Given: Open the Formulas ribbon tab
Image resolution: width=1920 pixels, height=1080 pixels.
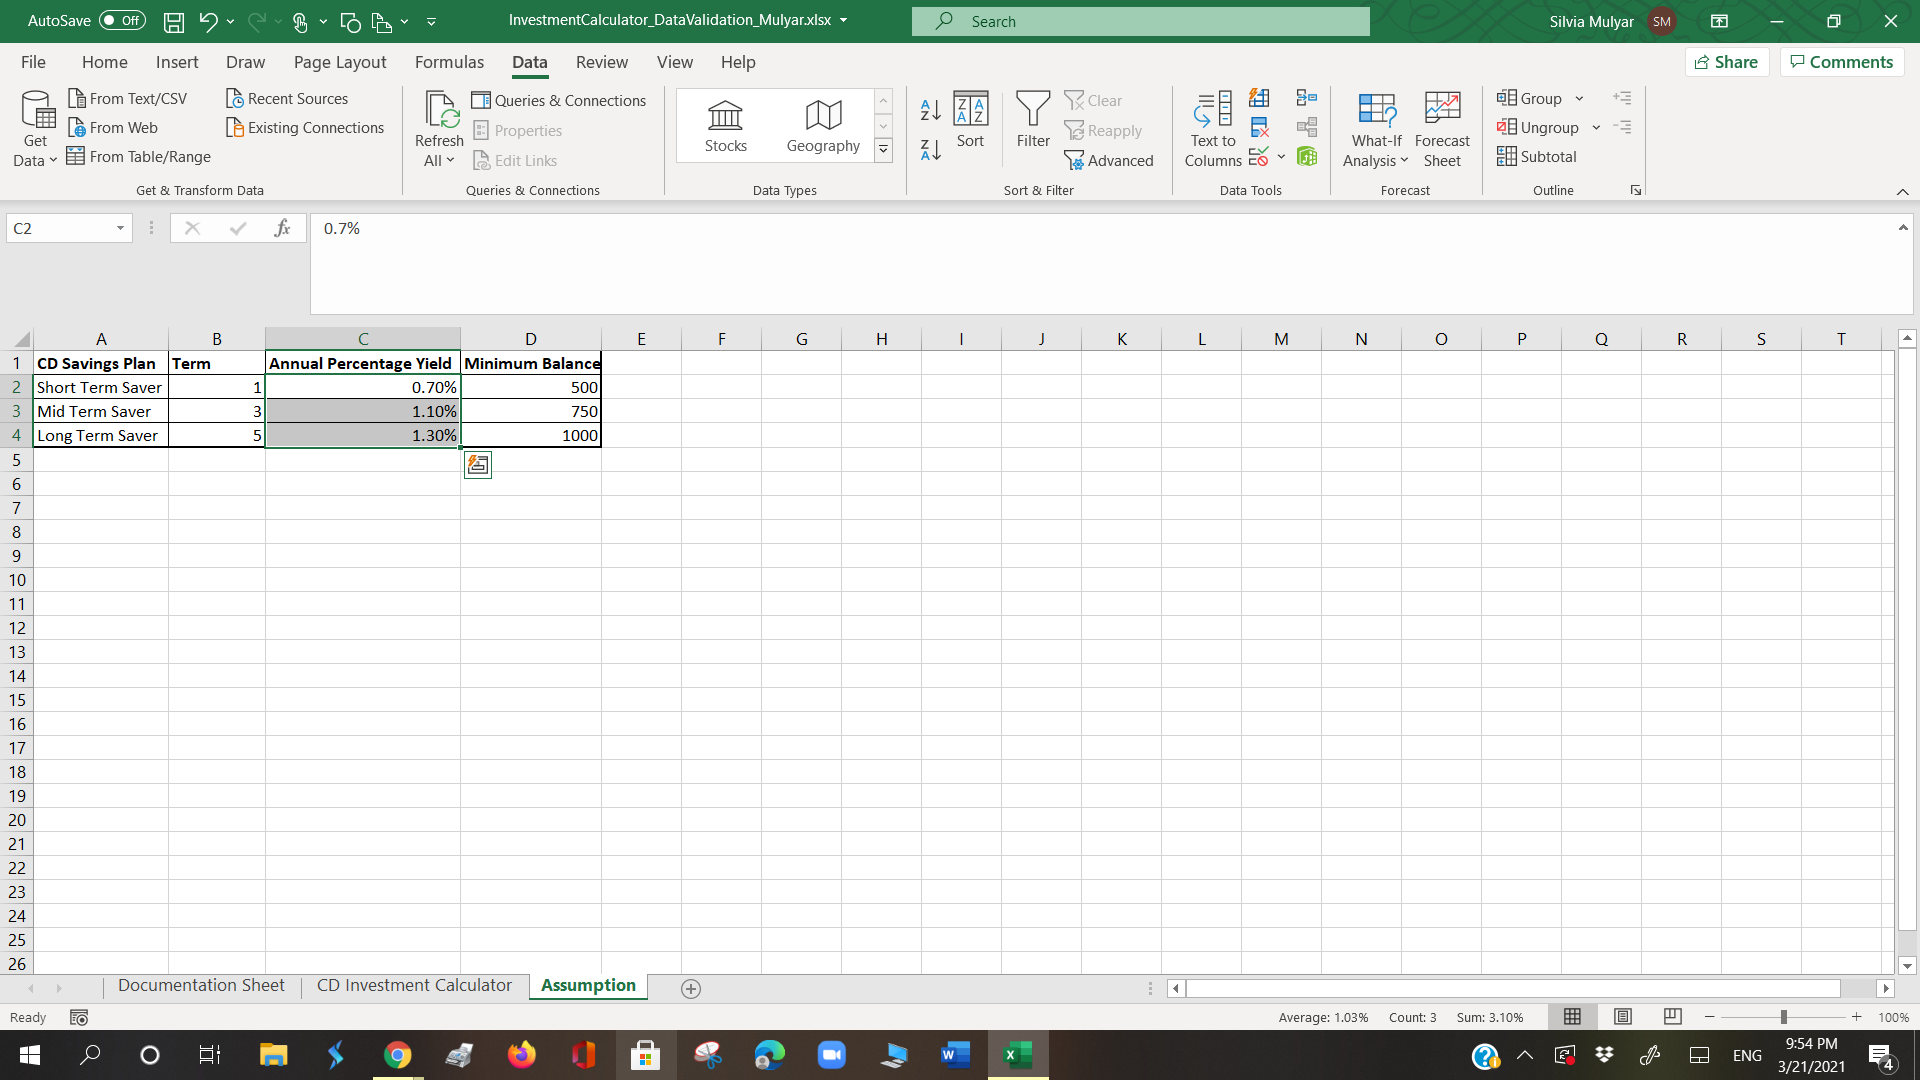Looking at the screenshot, I should pos(449,62).
